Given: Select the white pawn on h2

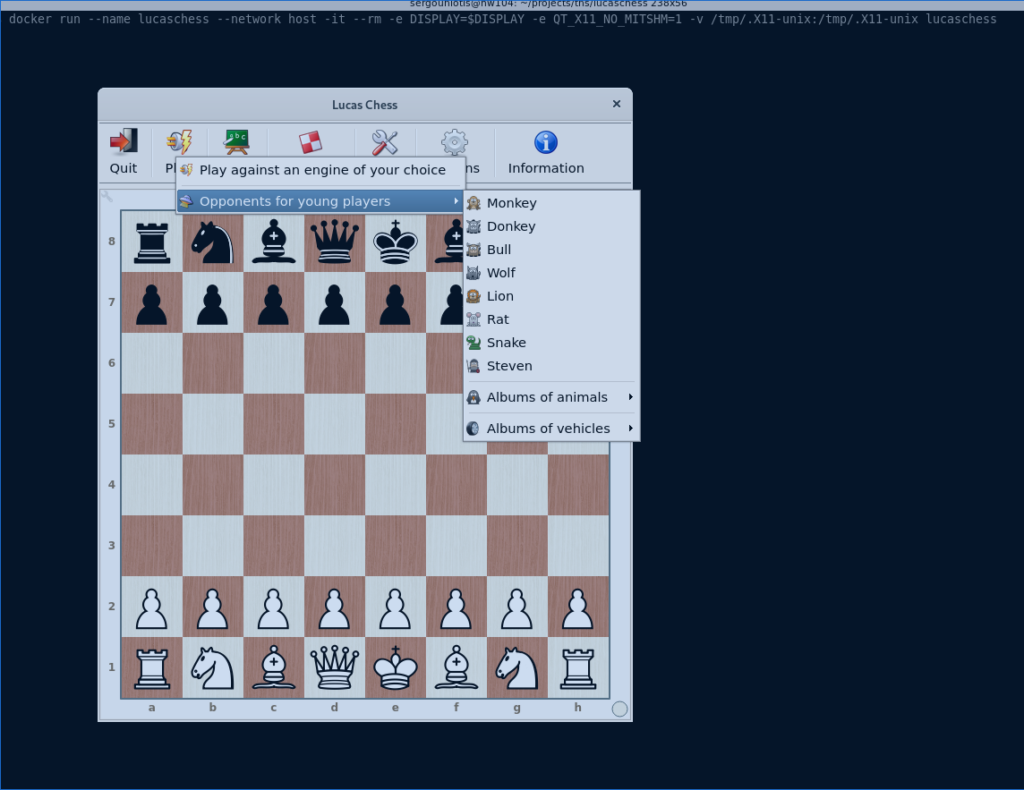Looking at the screenshot, I should pyautogui.click(x=578, y=608).
